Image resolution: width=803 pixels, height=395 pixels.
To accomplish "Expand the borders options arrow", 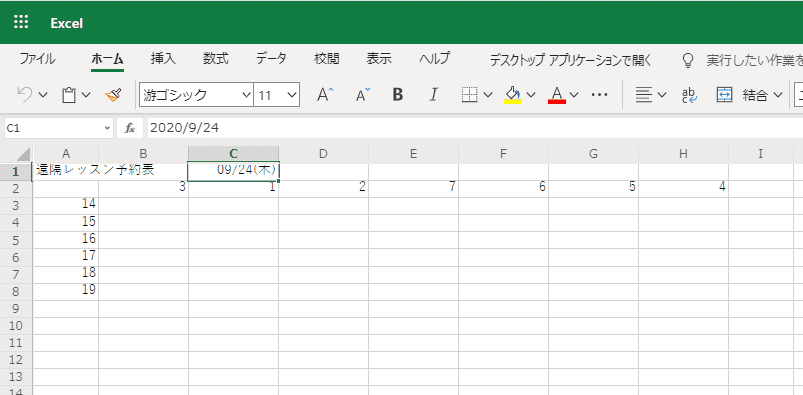I will coord(488,95).
